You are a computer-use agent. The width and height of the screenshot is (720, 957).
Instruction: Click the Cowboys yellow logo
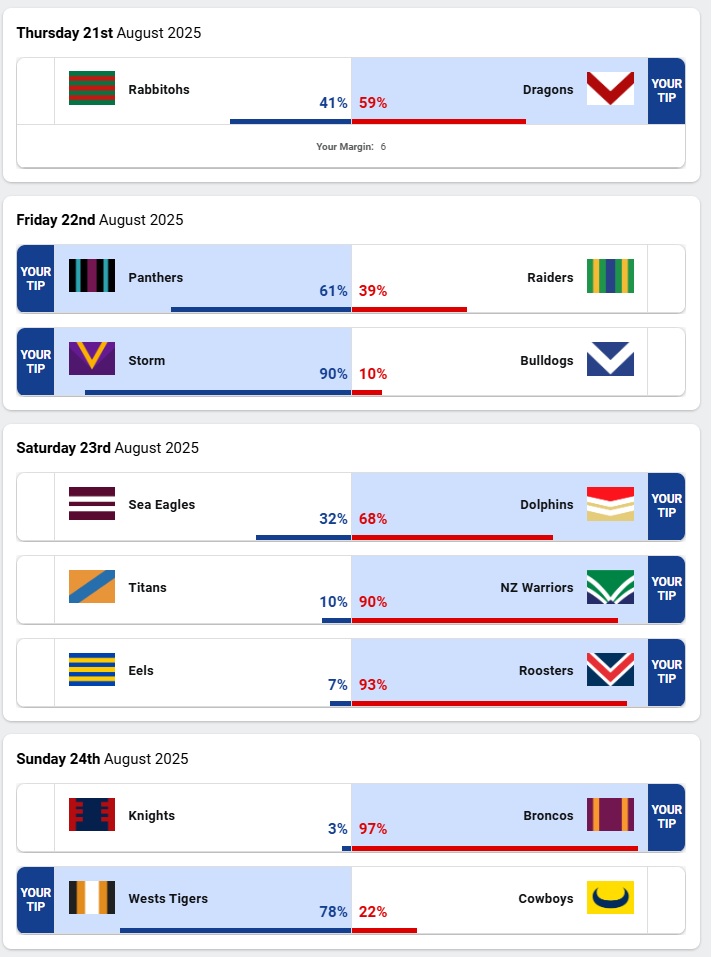(x=610, y=898)
